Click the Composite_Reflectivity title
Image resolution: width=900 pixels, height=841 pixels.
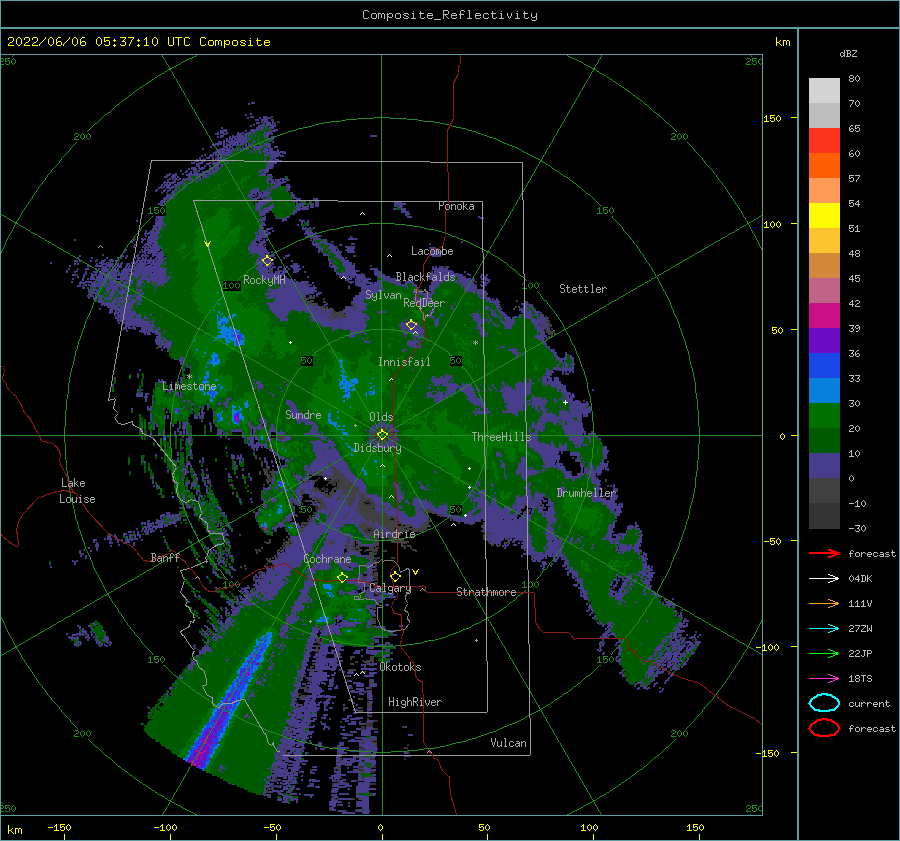coord(449,15)
